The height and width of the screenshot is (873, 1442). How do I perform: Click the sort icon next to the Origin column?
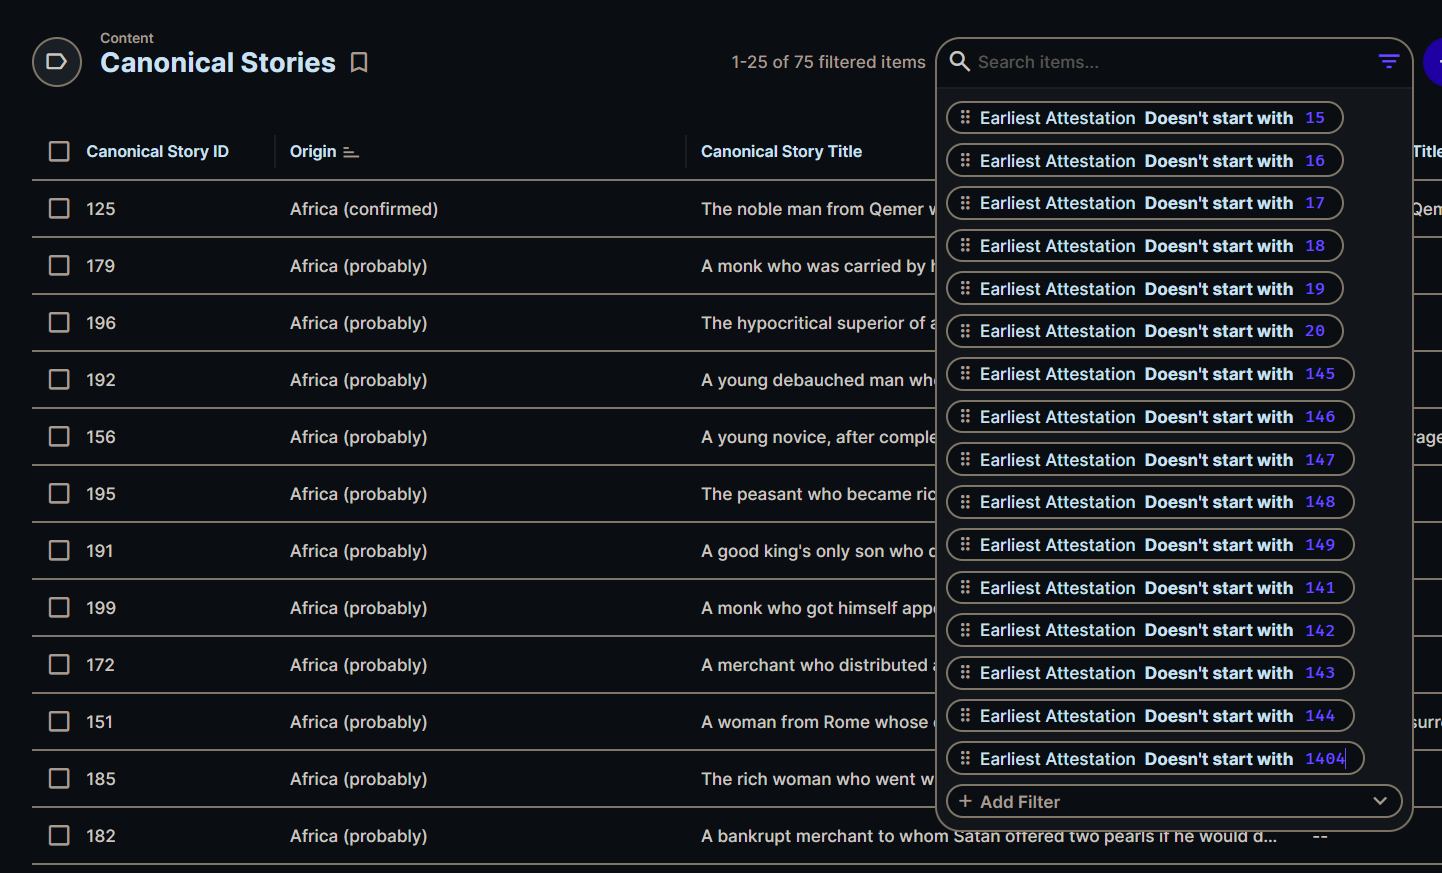point(350,151)
